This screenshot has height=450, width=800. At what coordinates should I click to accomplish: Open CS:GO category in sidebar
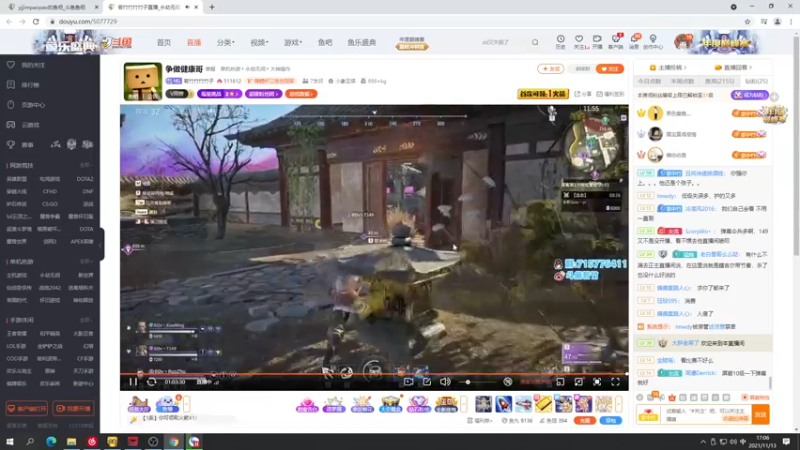pyautogui.click(x=50, y=204)
